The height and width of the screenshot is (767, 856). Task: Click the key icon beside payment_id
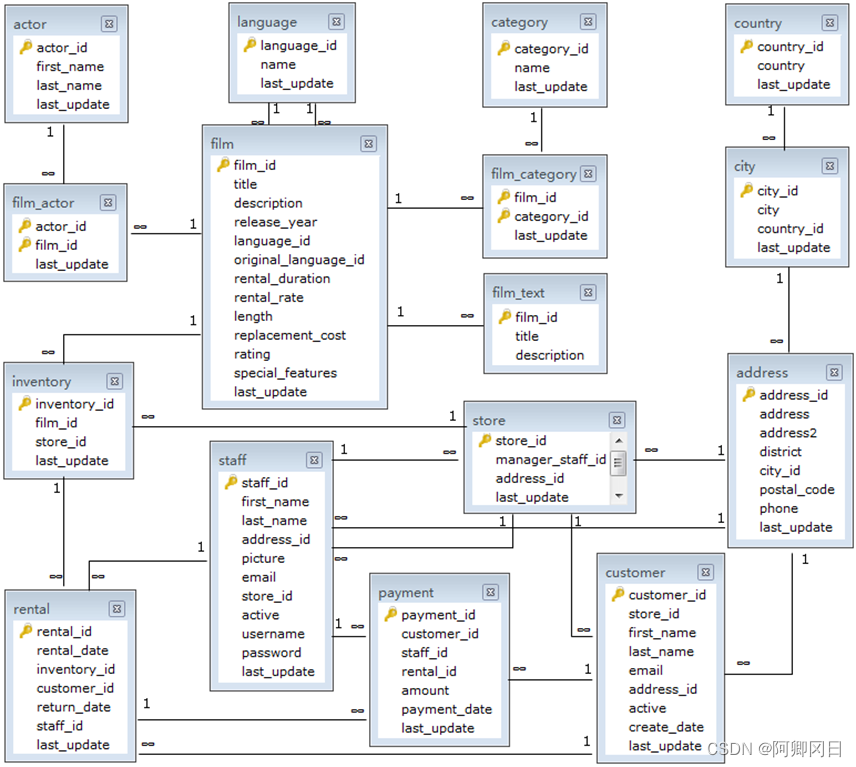[x=391, y=615]
